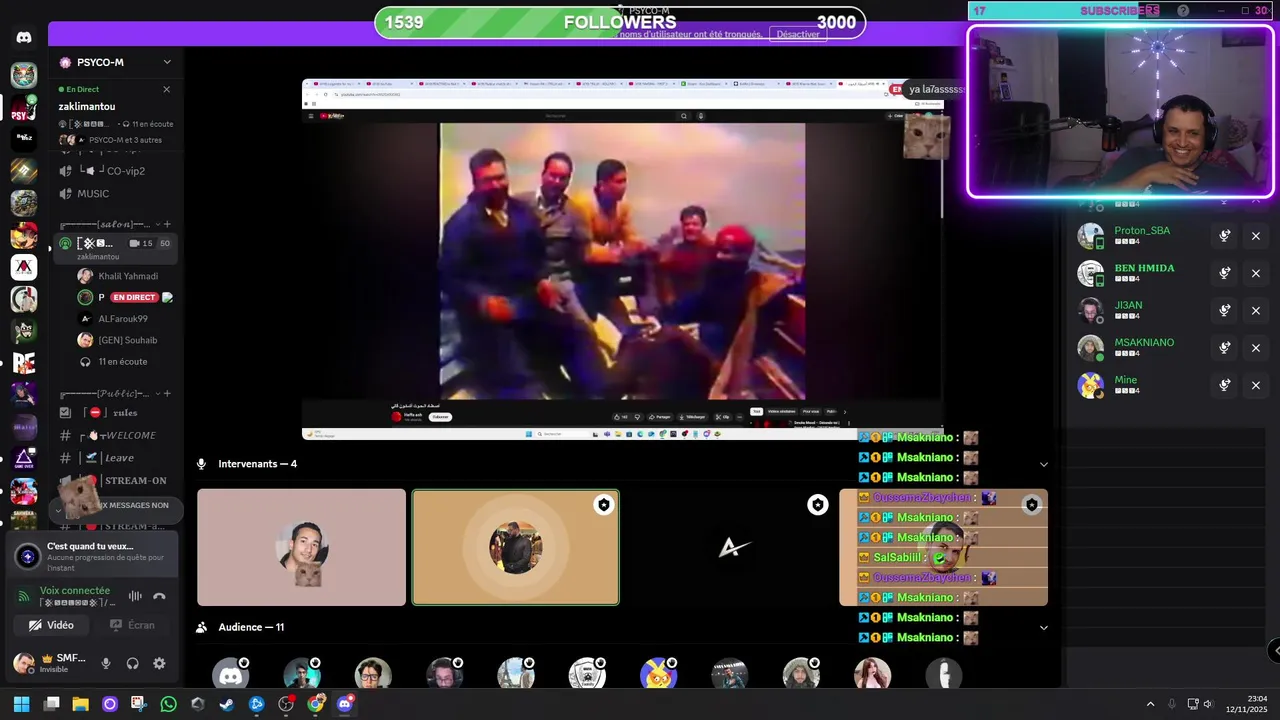Select the speaker tile with the A logo
1280x720 pixels.
[x=730, y=547]
